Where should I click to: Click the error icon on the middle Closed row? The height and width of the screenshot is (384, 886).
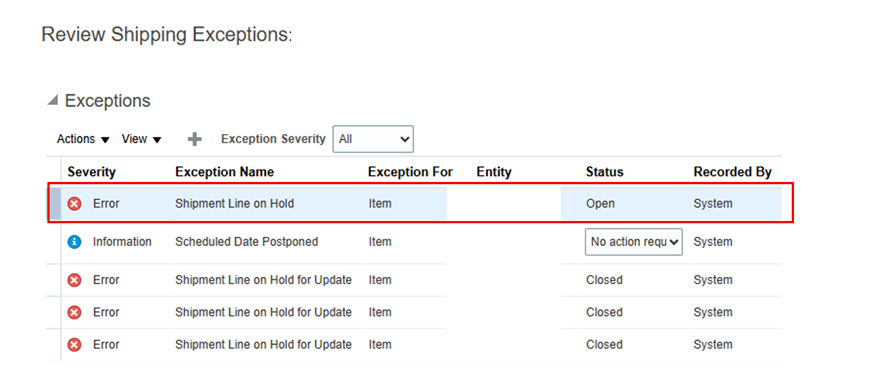click(x=74, y=312)
